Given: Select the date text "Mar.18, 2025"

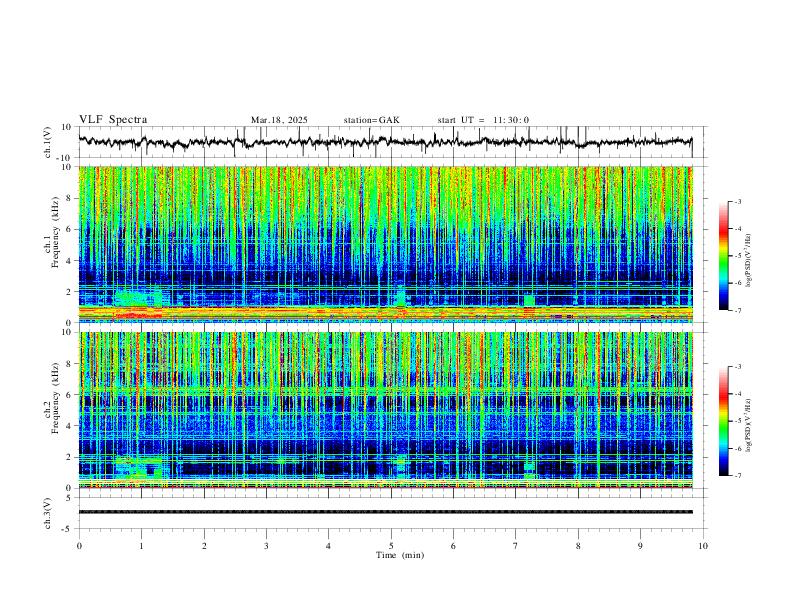Looking at the screenshot, I should tap(279, 120).
